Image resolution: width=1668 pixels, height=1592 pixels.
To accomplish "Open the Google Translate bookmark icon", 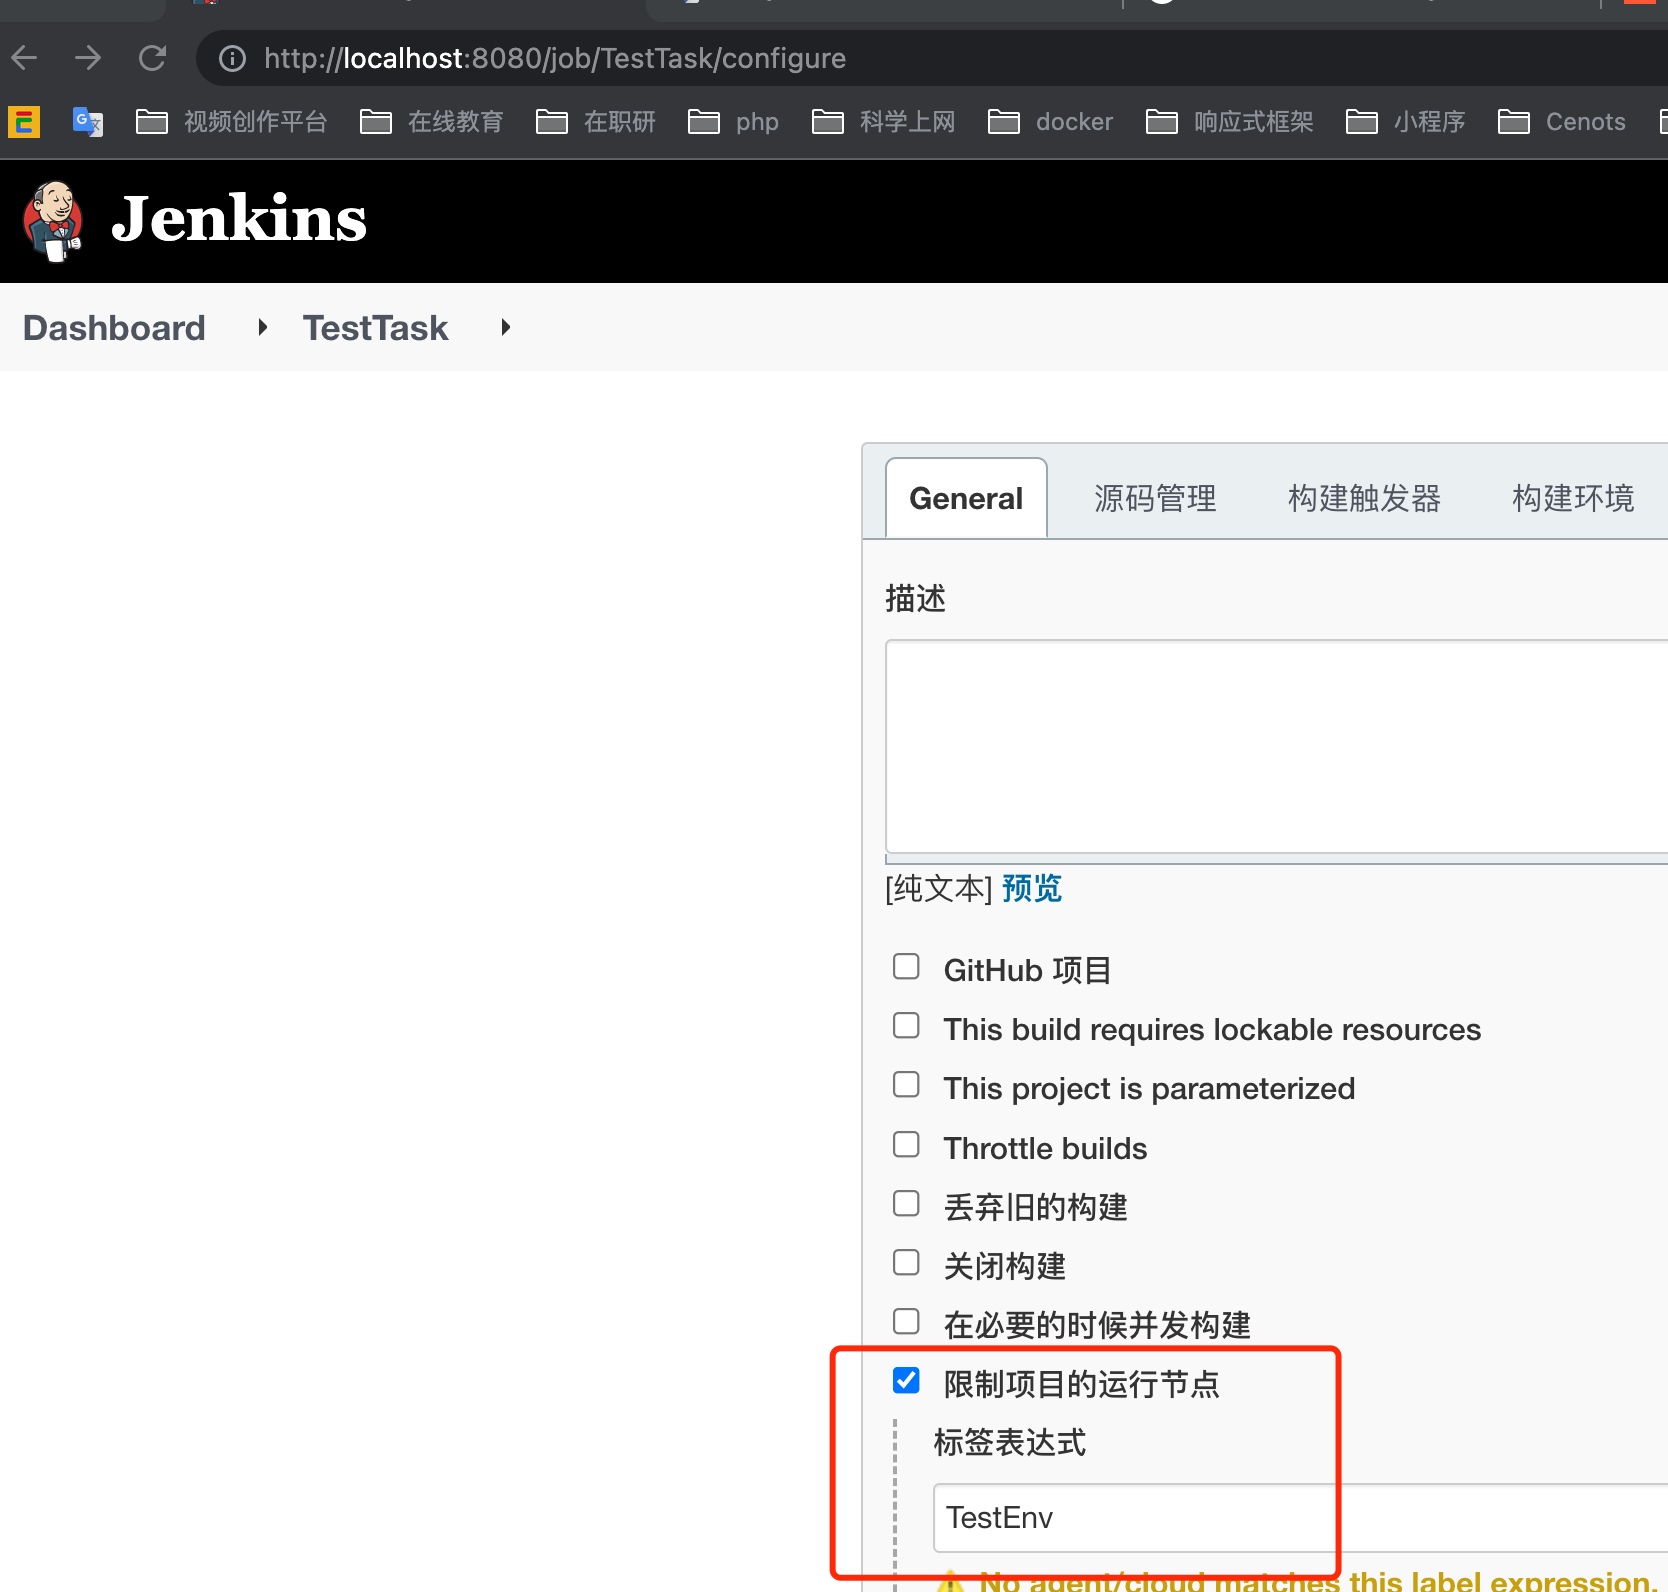I will click(x=88, y=122).
